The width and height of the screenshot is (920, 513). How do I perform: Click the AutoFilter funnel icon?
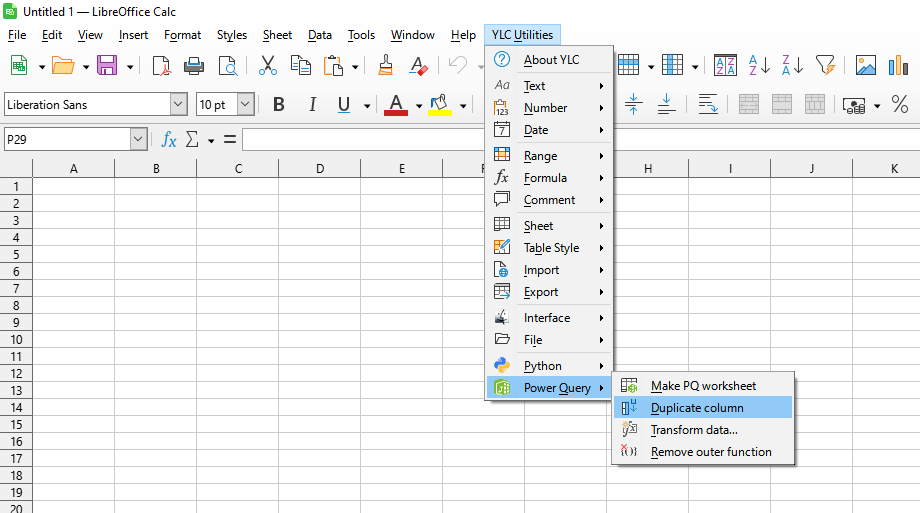click(x=826, y=65)
